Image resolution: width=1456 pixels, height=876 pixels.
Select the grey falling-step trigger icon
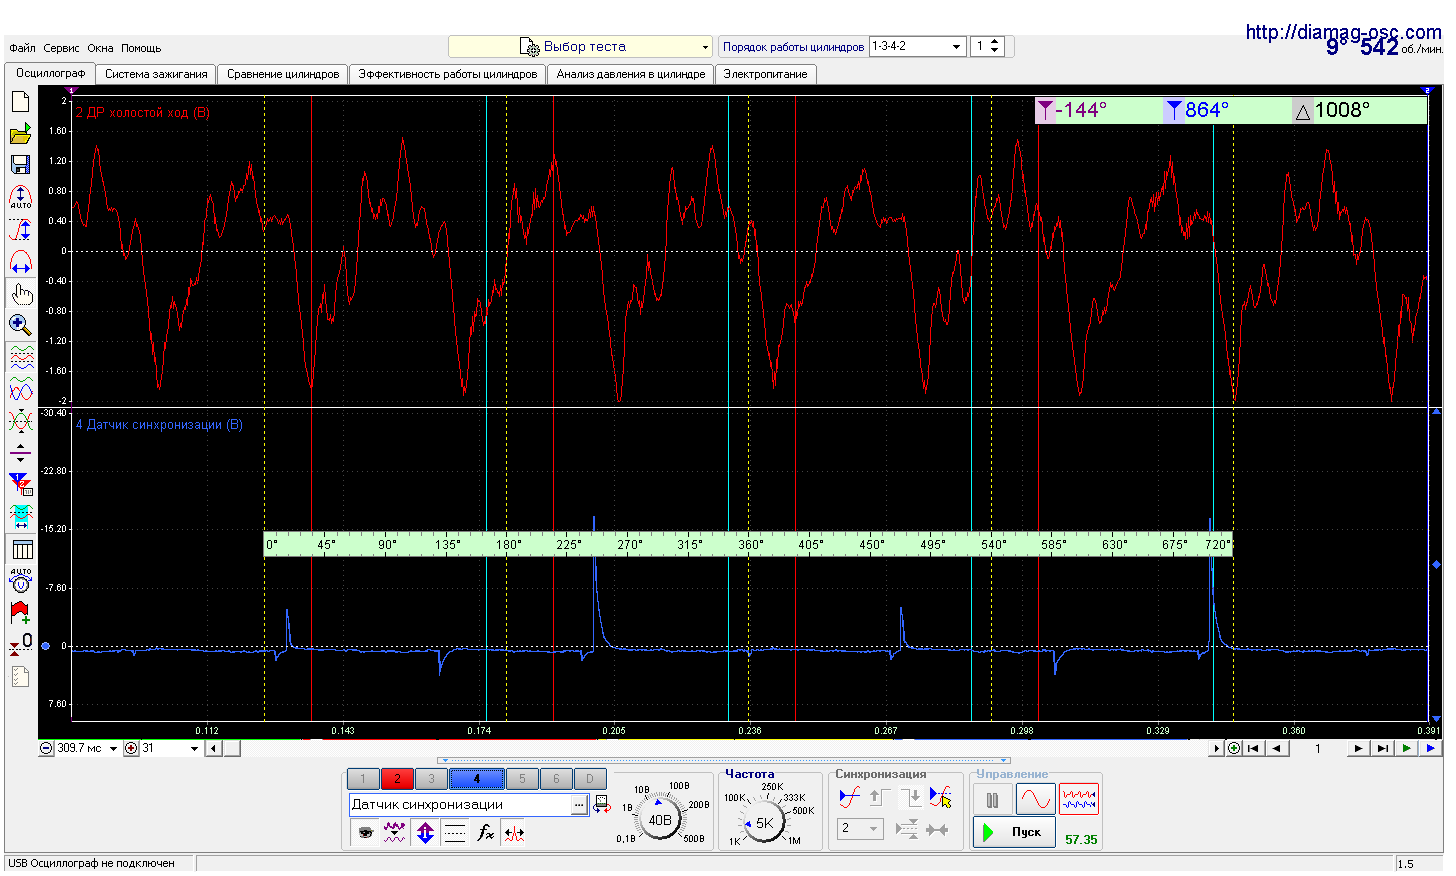[x=910, y=798]
